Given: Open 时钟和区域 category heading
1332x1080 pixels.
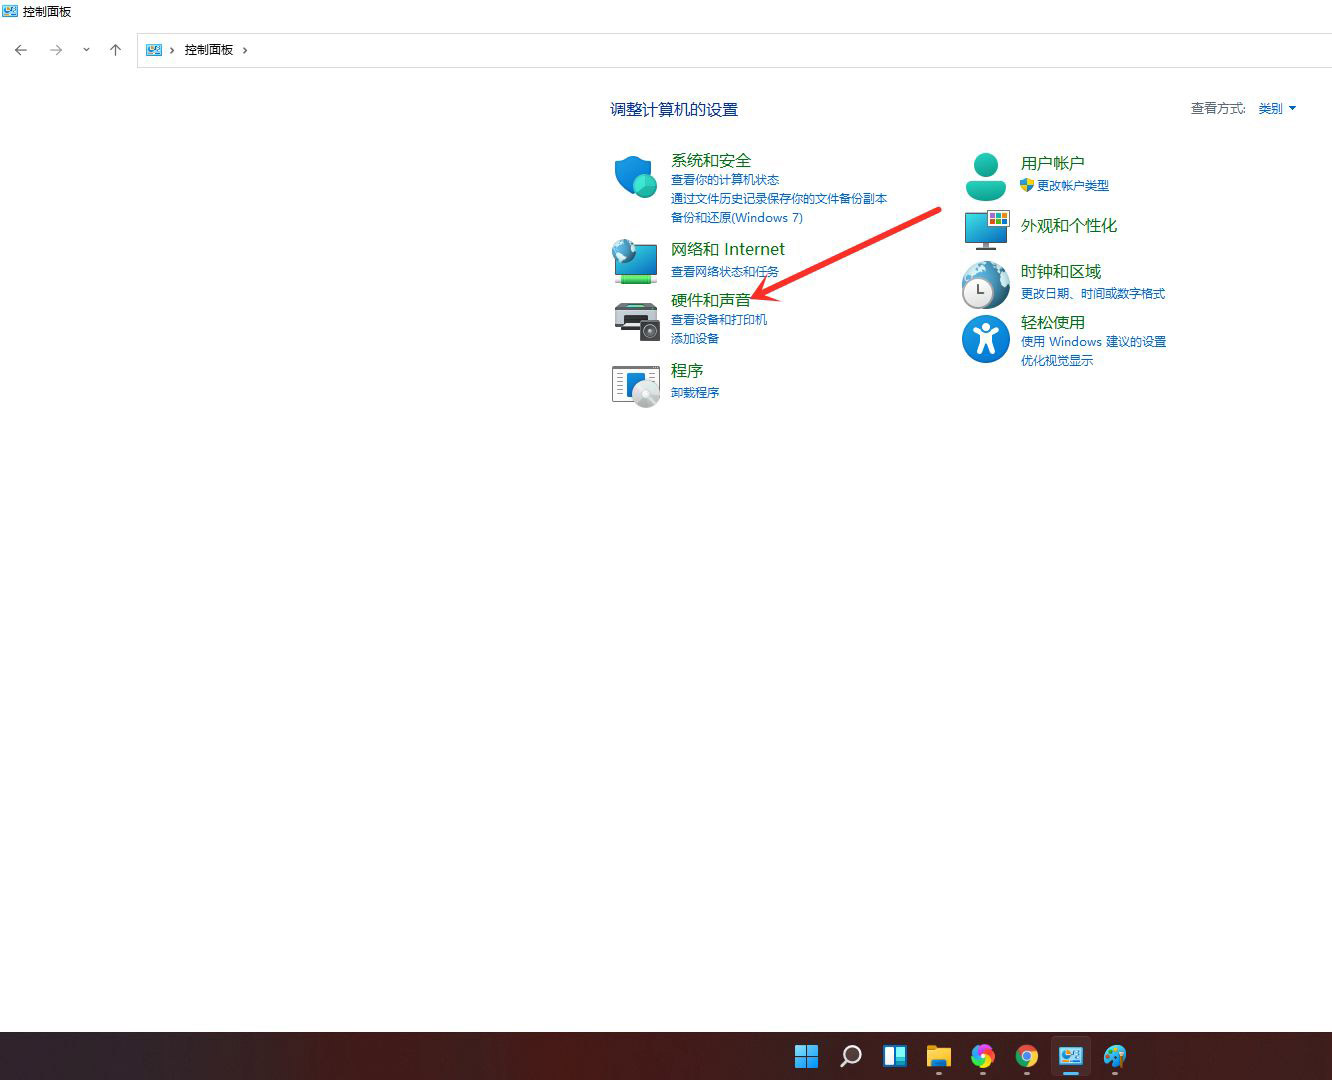Looking at the screenshot, I should click(x=1061, y=272).
